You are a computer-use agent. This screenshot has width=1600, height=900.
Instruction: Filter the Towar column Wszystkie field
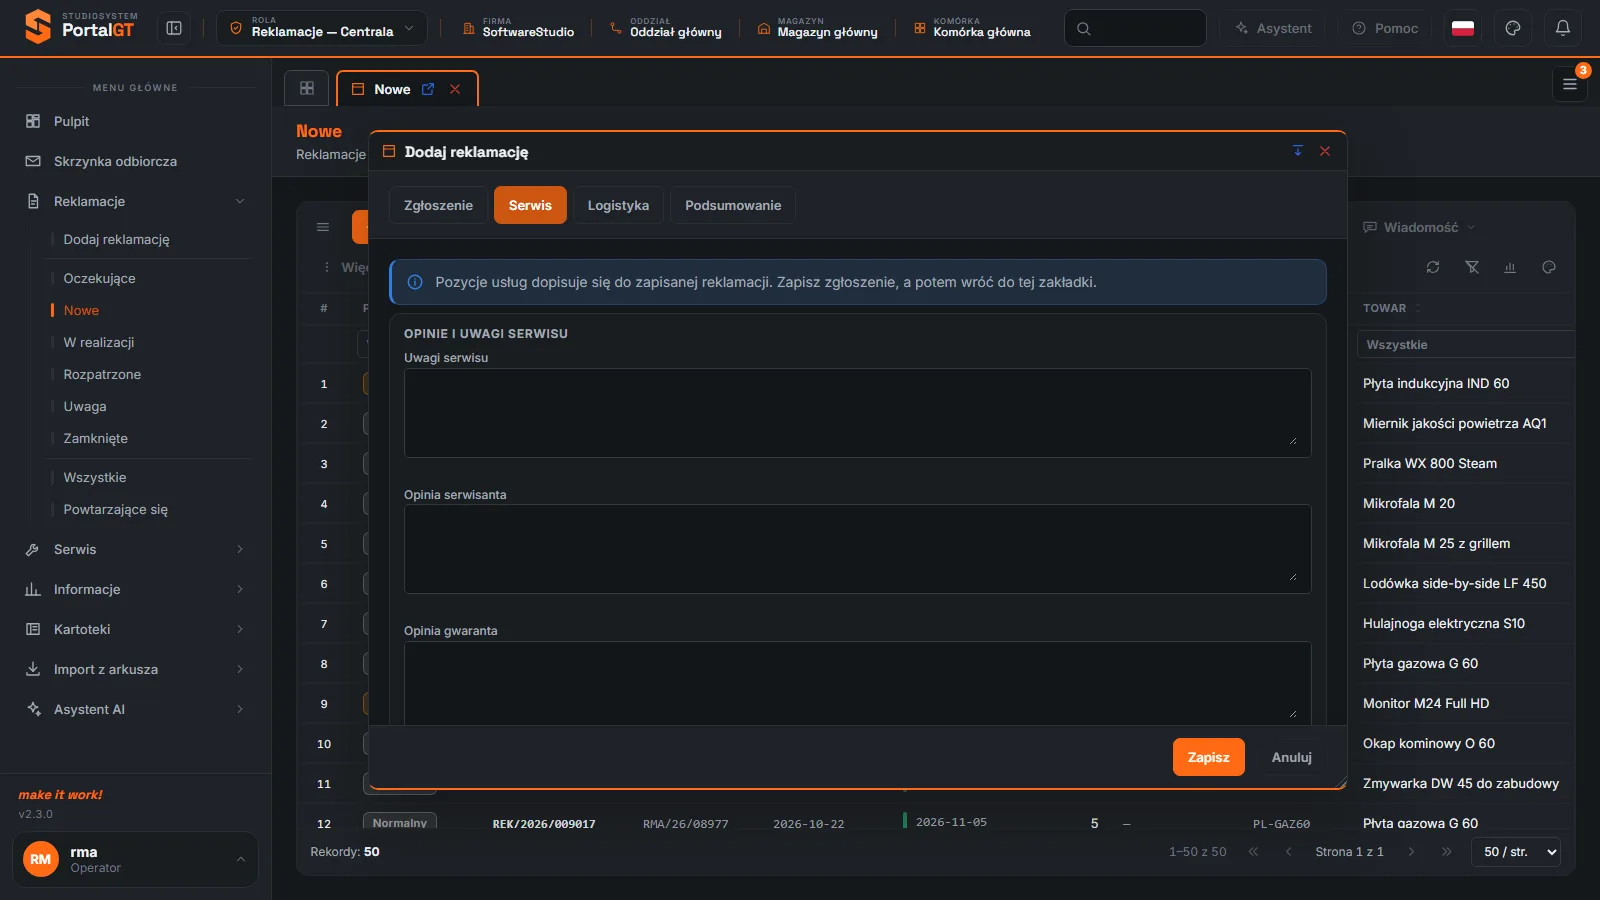coord(1465,344)
